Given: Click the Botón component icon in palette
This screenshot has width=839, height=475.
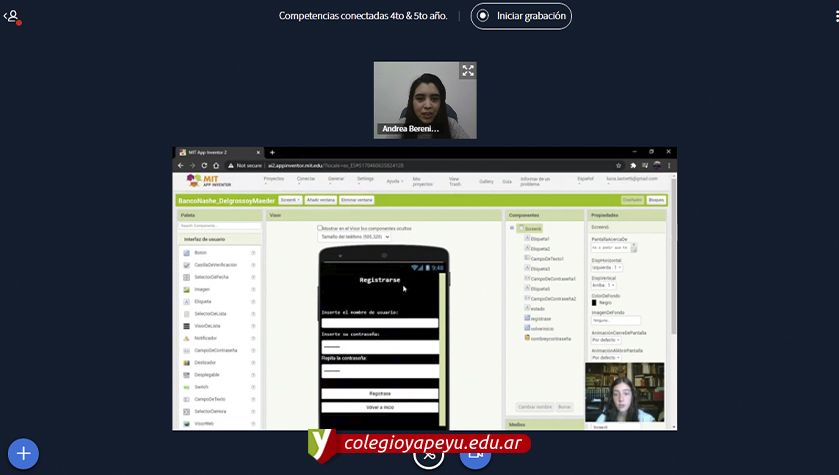Looking at the screenshot, I should 186,253.
